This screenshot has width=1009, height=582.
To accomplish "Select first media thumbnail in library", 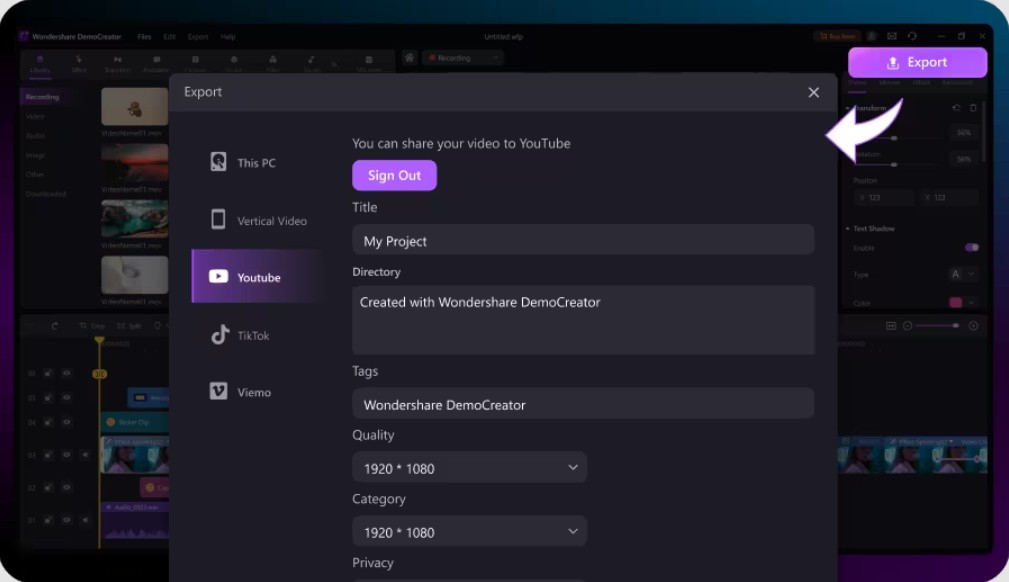I will 134,106.
